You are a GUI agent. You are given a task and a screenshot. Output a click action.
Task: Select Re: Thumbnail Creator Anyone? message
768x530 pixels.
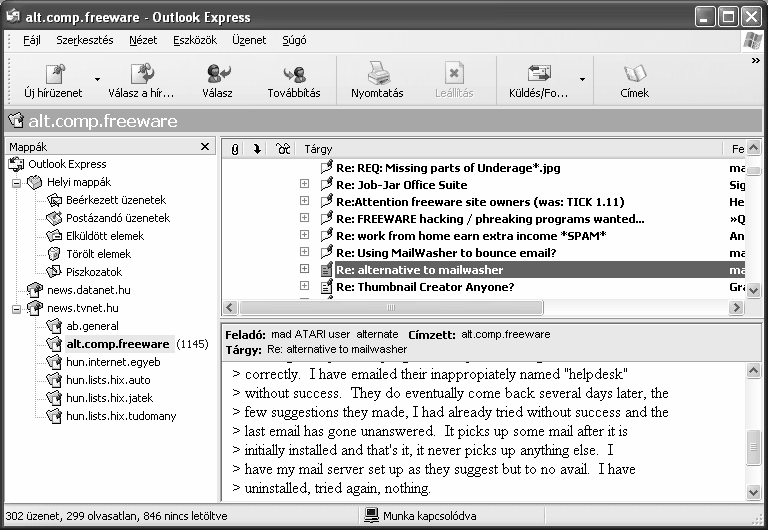[x=425, y=287]
